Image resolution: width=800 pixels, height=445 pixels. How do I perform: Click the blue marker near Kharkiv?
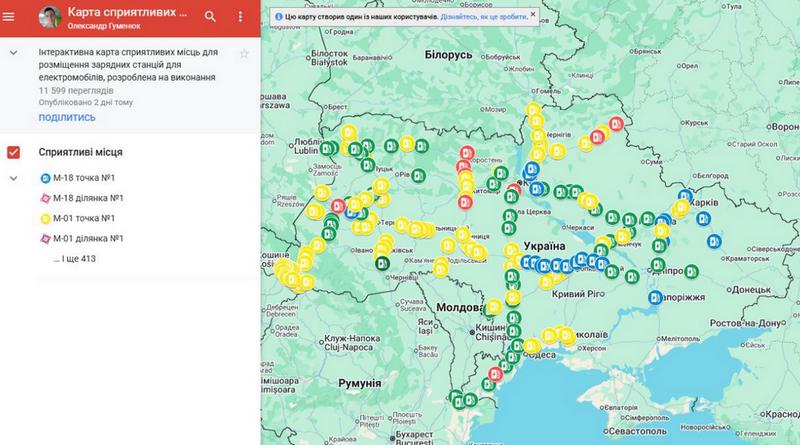[685, 196]
